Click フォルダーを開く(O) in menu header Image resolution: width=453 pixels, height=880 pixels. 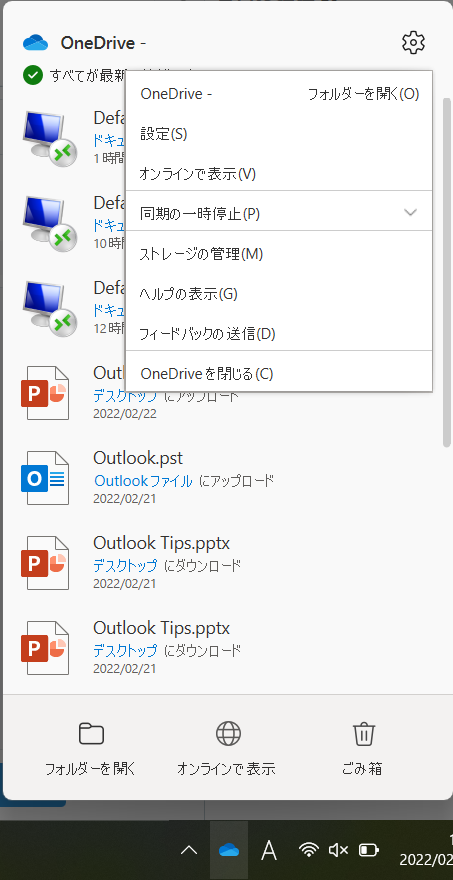tap(363, 94)
